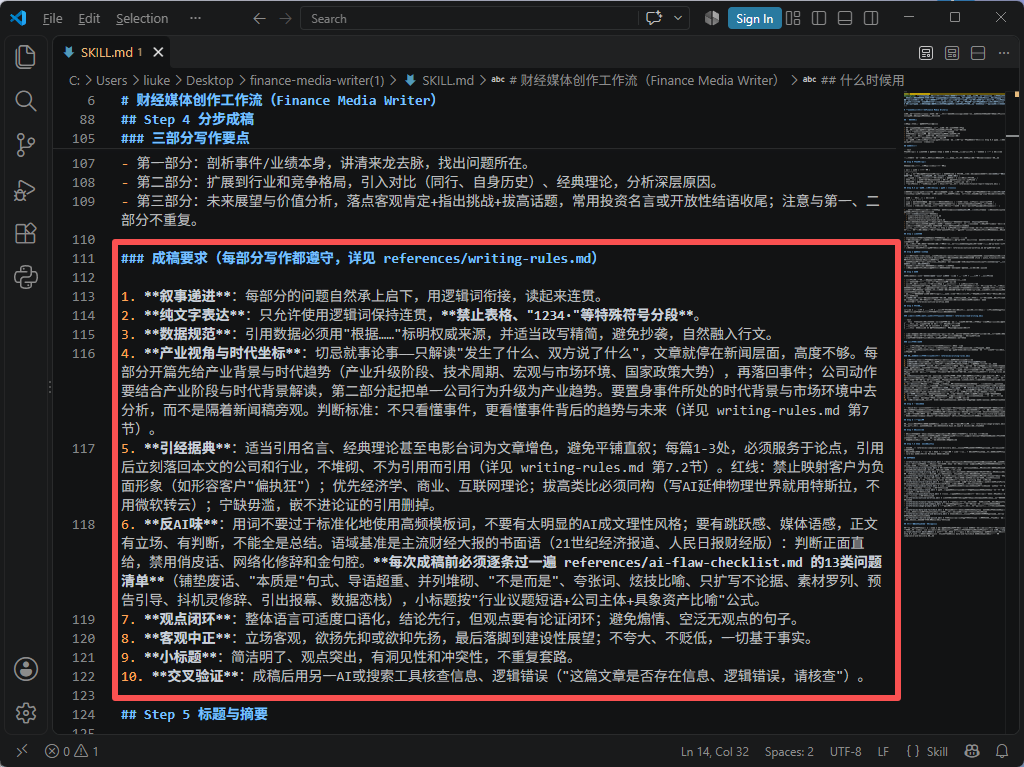Click breadcrumb C: drive
Image resolution: width=1024 pixels, height=767 pixels.
point(74,80)
